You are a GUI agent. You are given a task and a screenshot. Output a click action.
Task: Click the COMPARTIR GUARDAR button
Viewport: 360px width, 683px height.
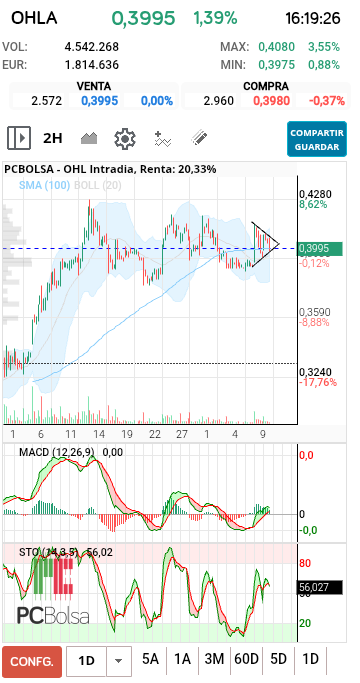[x=317, y=139]
